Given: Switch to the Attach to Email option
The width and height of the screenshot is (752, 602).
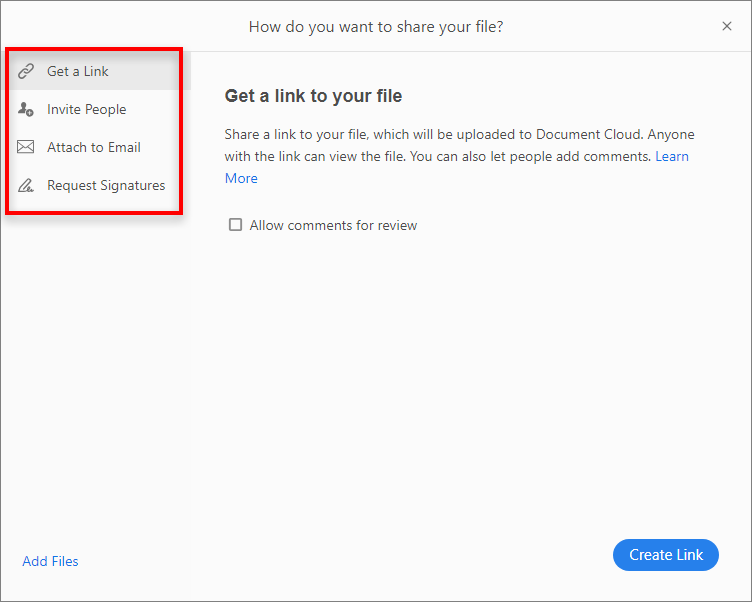Looking at the screenshot, I should (x=94, y=147).
